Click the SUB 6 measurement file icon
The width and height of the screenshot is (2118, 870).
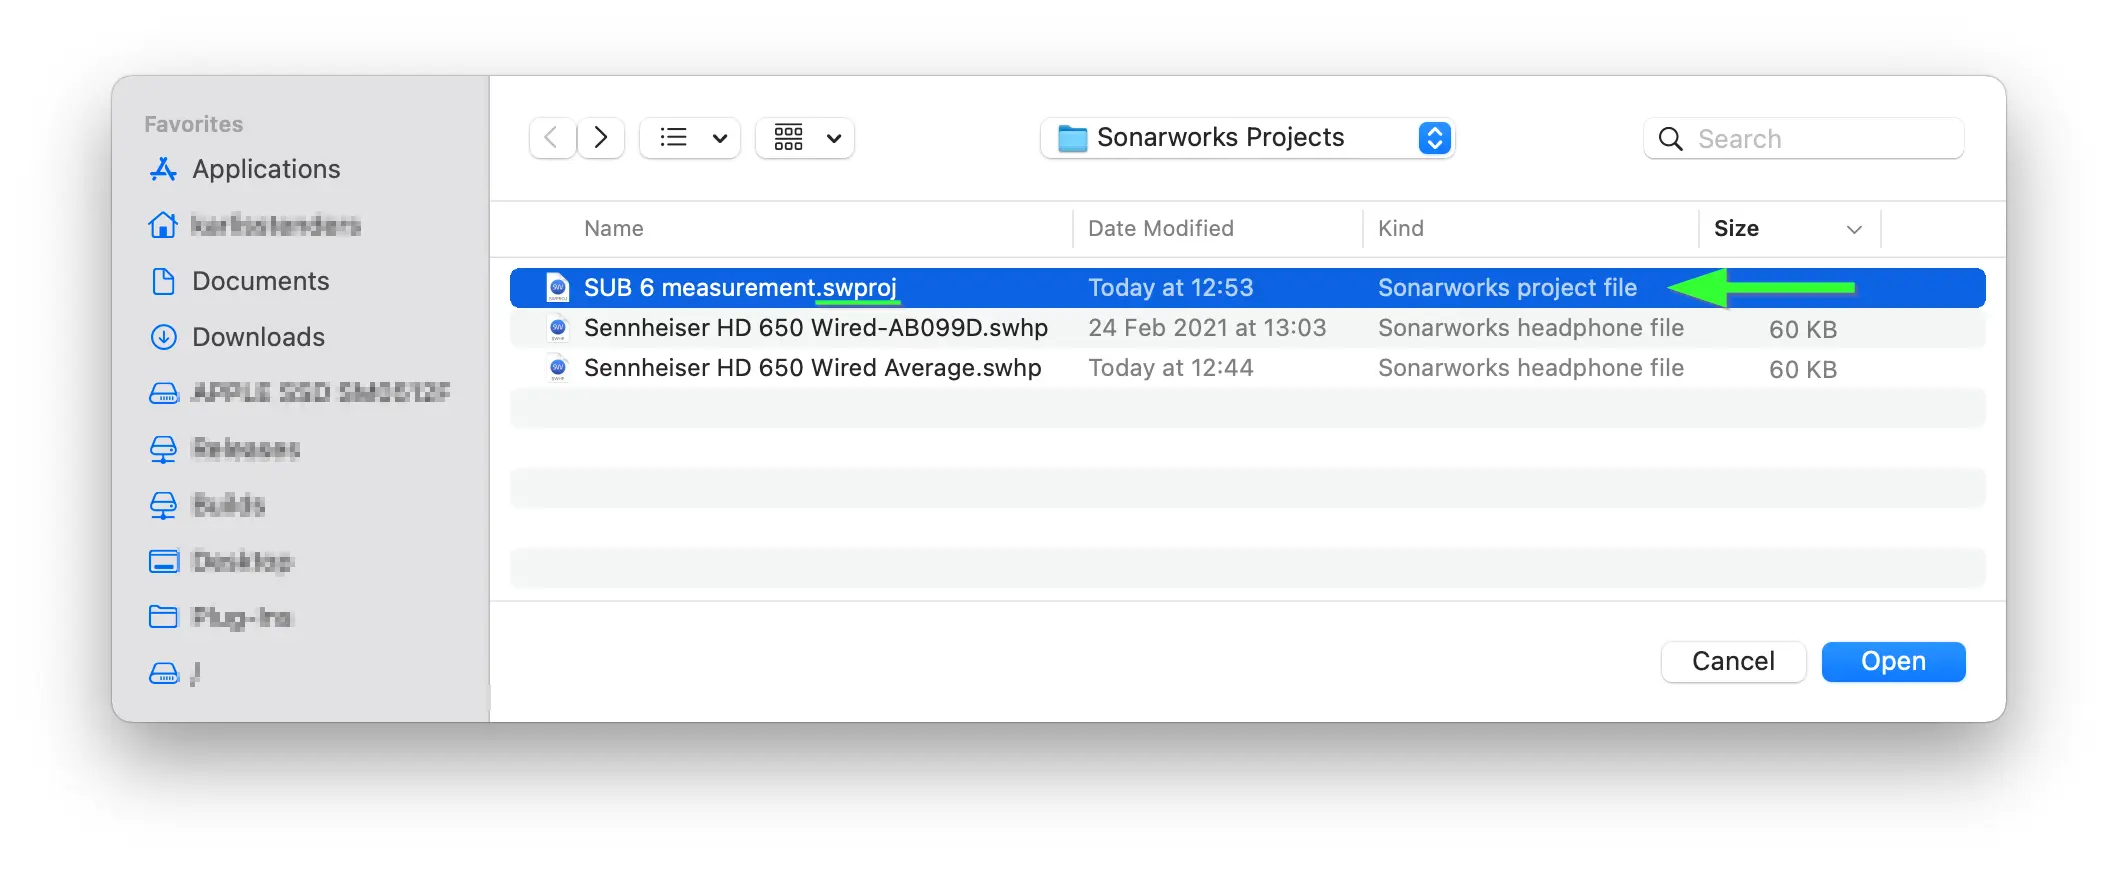coord(558,288)
